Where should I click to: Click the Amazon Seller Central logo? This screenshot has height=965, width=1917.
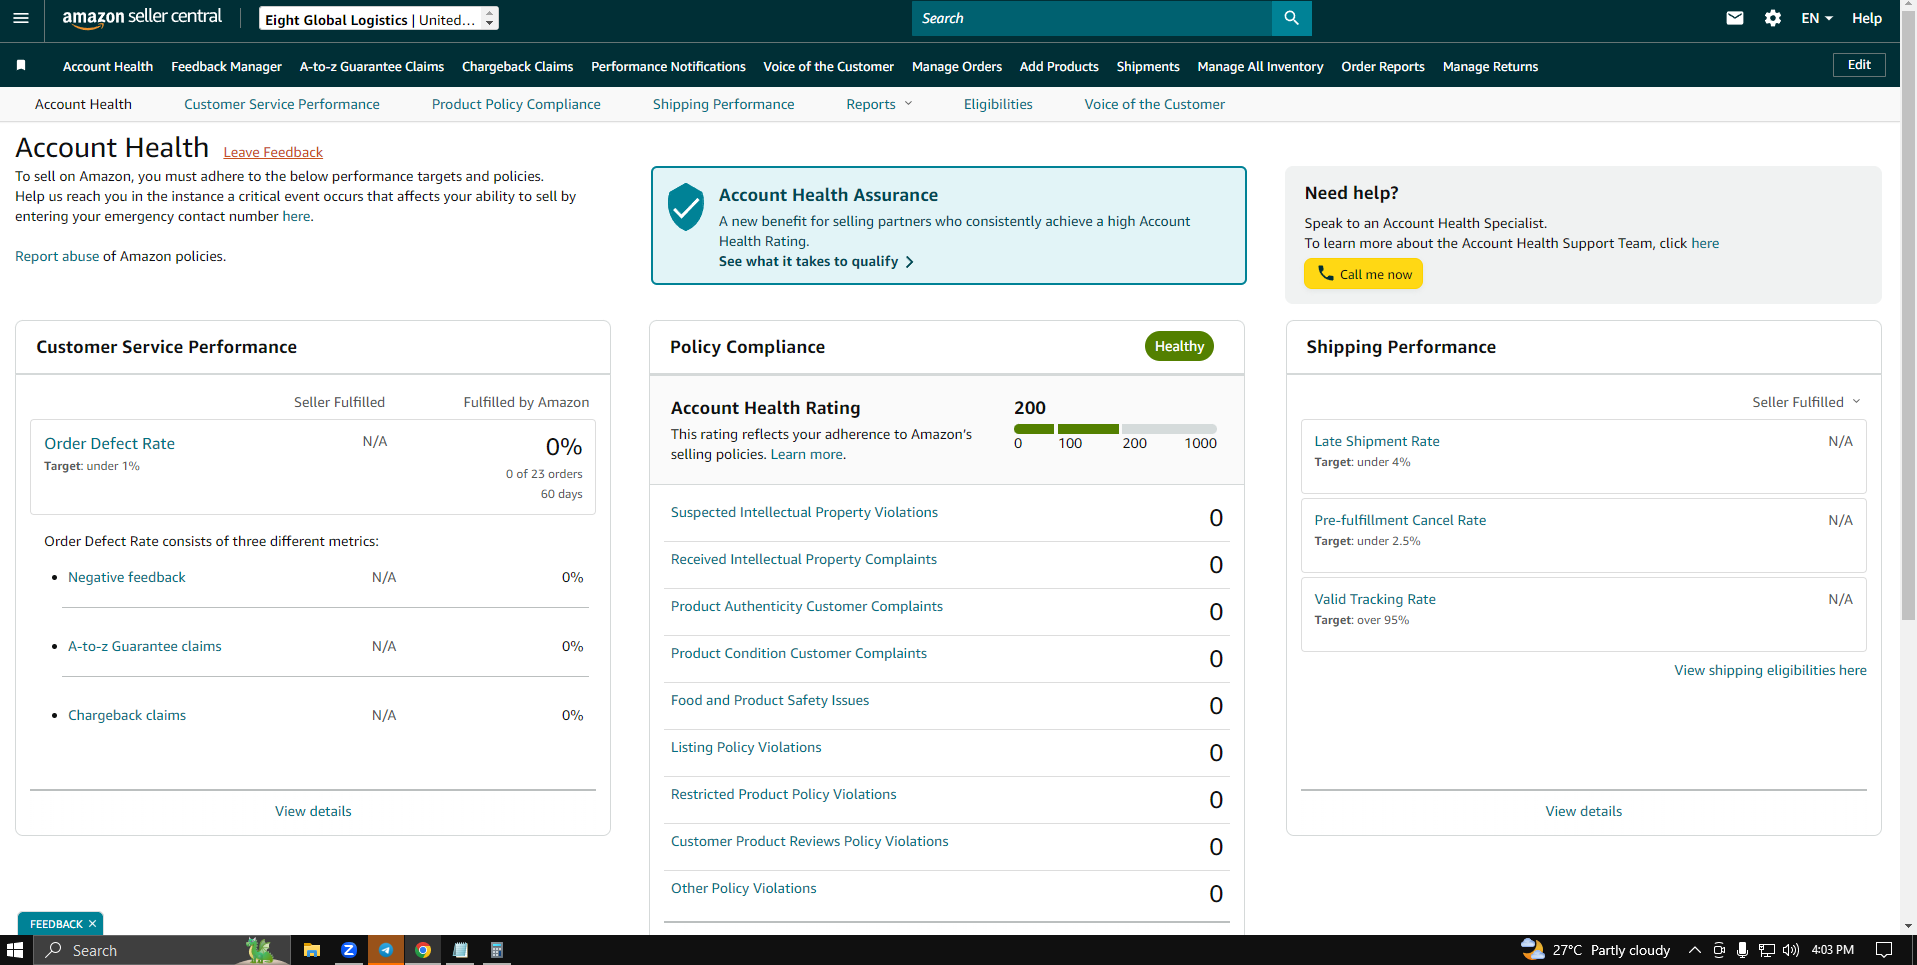coord(142,17)
